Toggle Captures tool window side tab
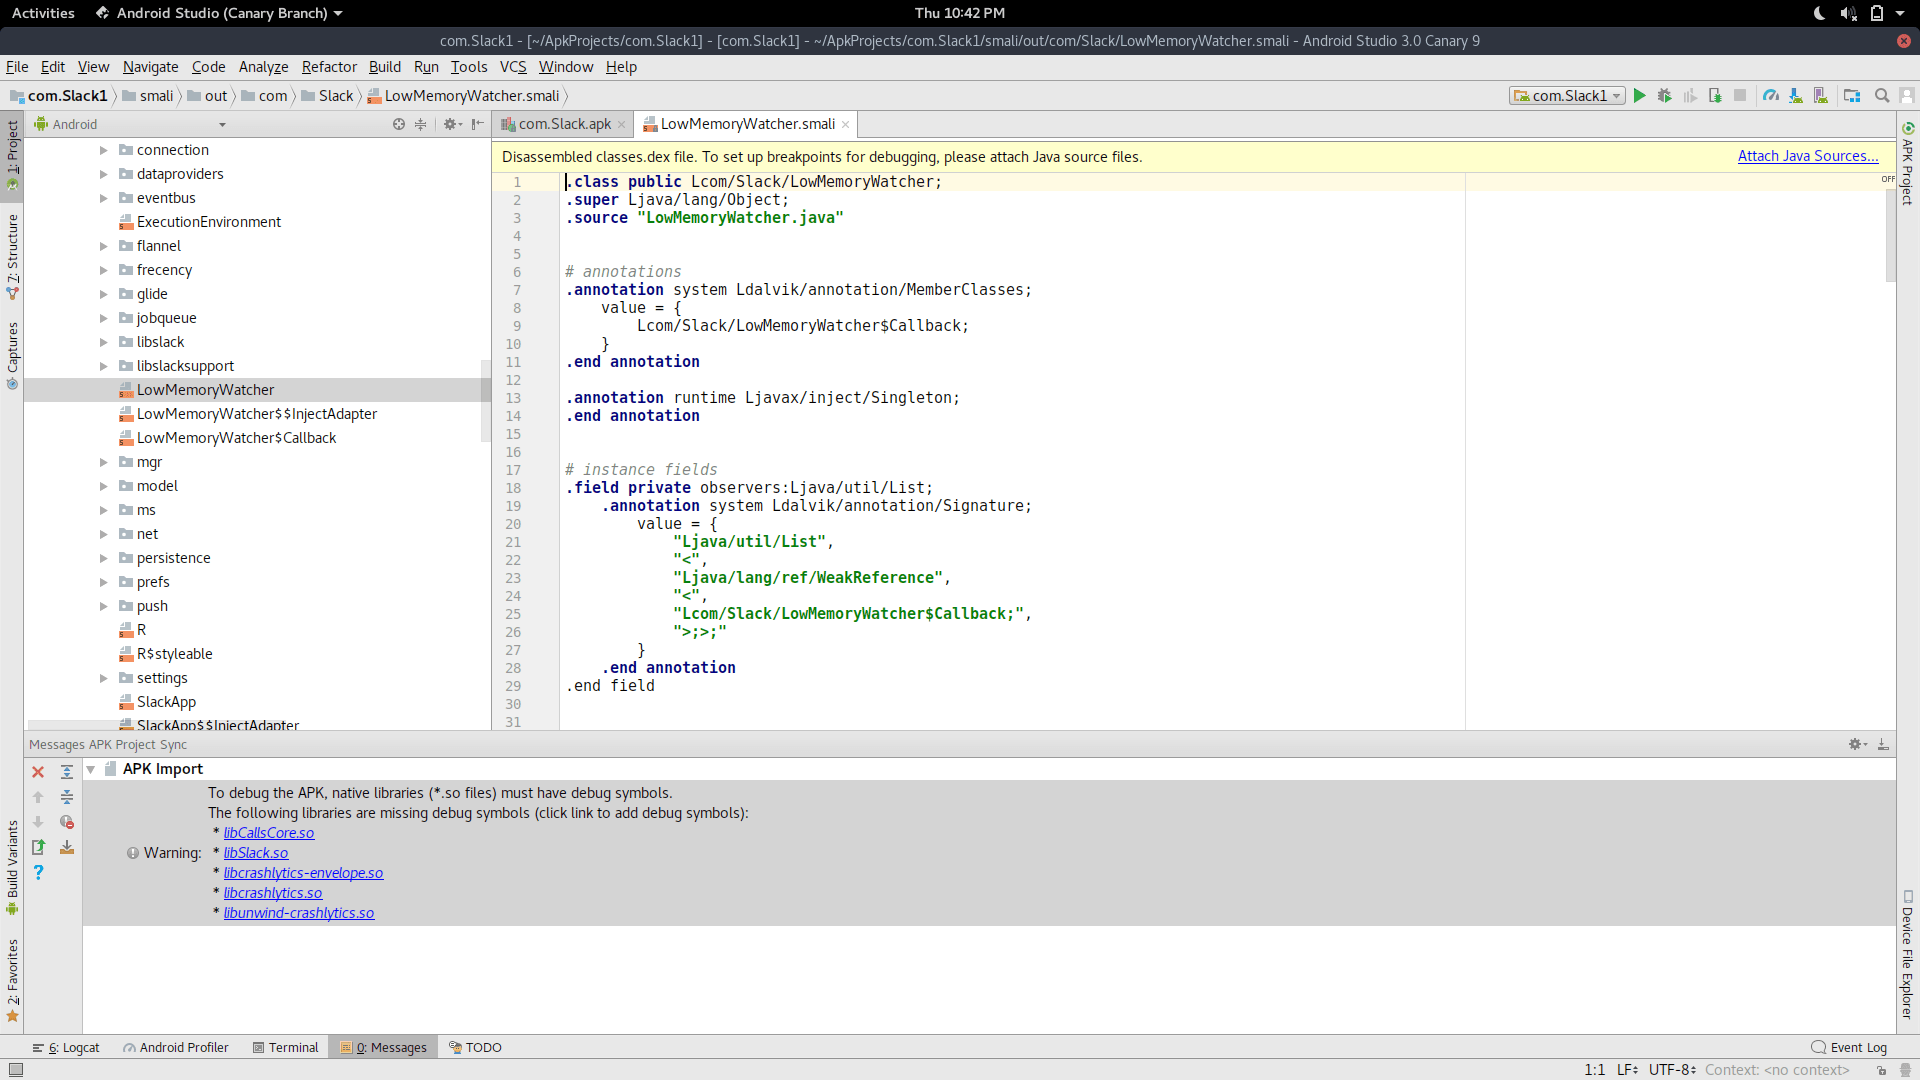Screen dimensions: 1920x1080 coord(12,355)
